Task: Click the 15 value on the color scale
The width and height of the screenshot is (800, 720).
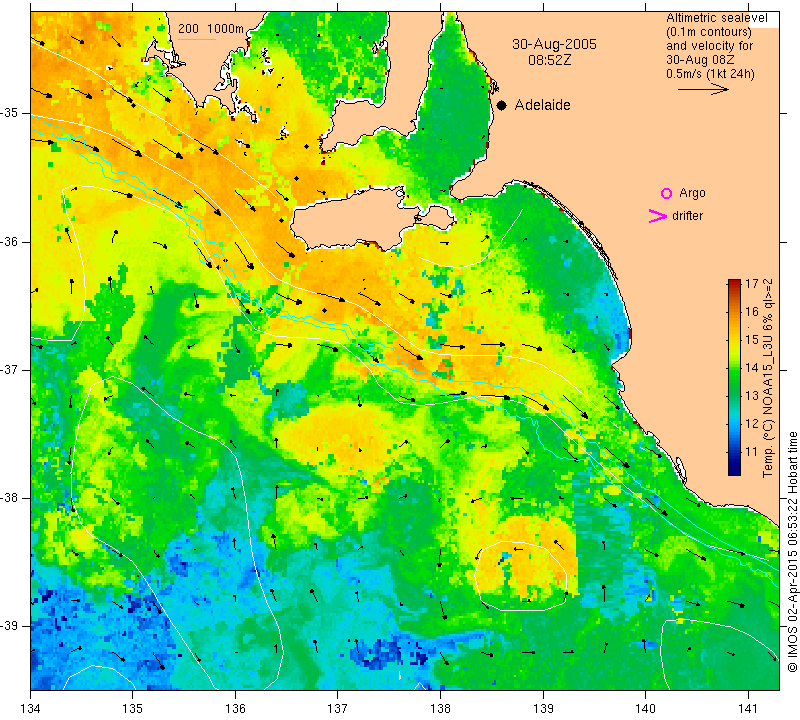Action: (752, 340)
